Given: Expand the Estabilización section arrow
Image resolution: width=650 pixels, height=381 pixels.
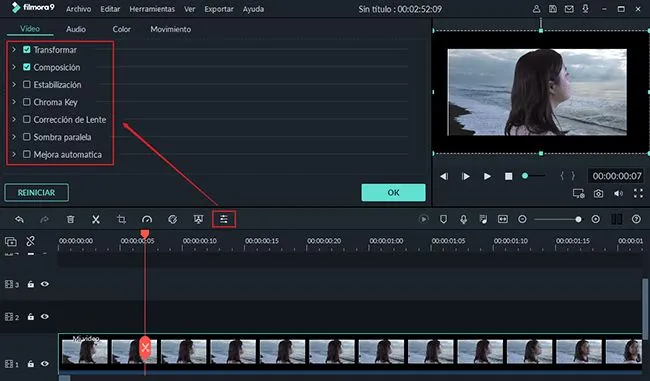Looking at the screenshot, I should [x=14, y=85].
